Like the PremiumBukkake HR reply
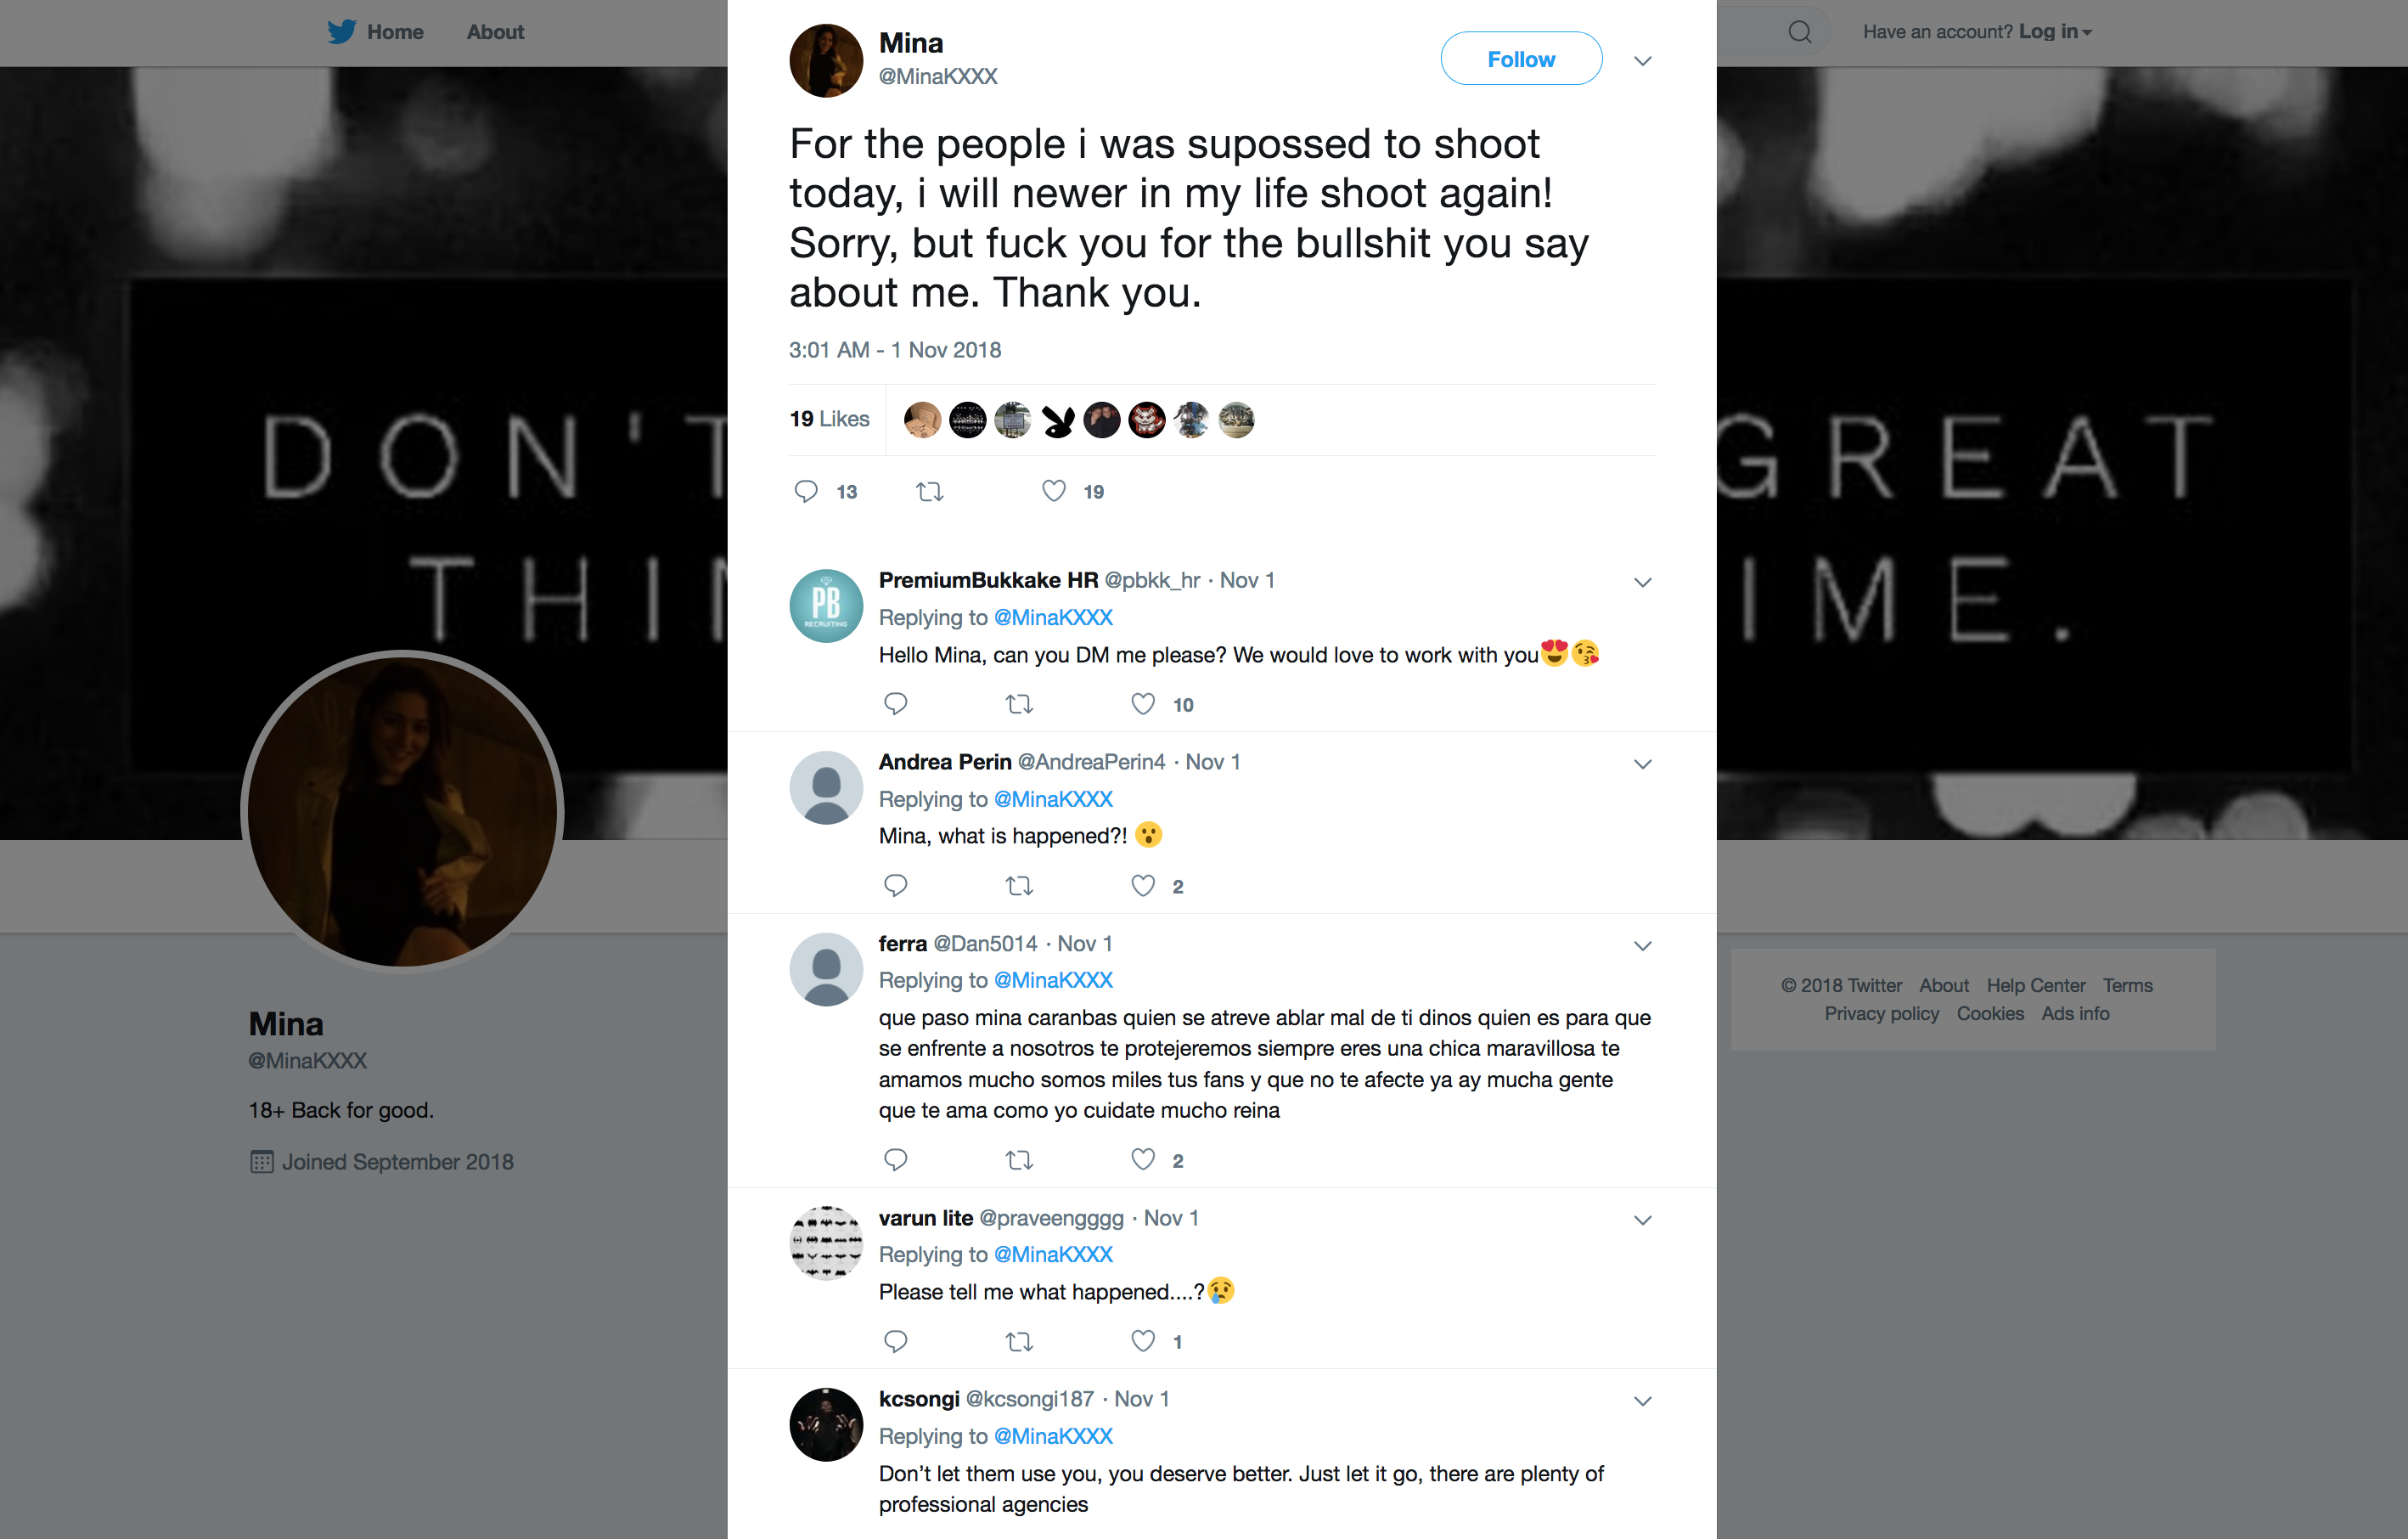This screenshot has height=1539, width=2408. 1143,704
